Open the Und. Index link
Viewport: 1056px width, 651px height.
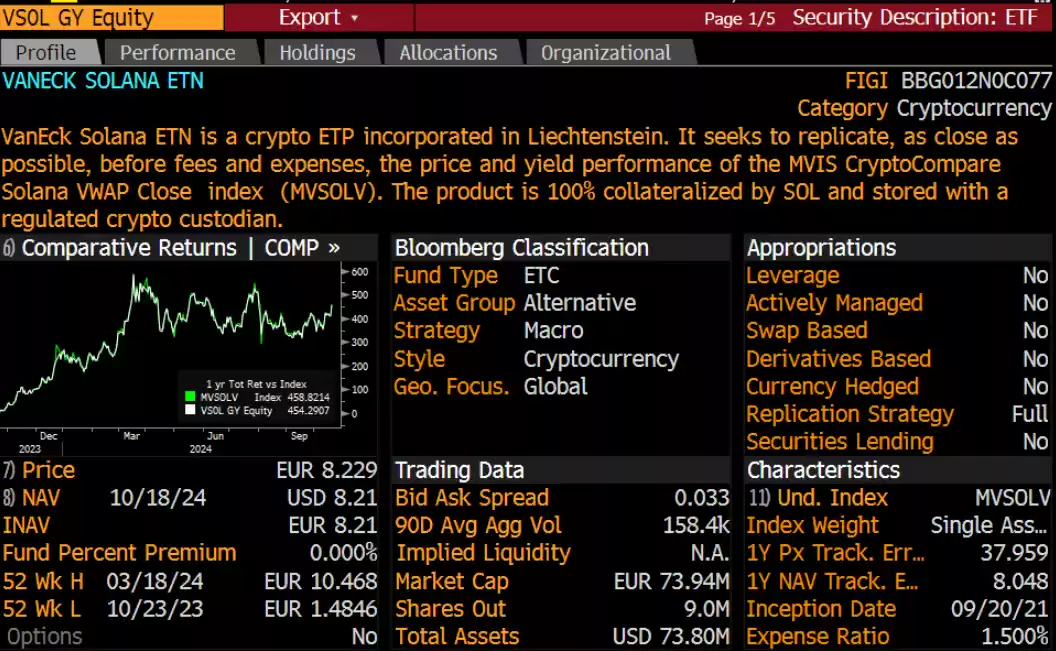[817, 498]
